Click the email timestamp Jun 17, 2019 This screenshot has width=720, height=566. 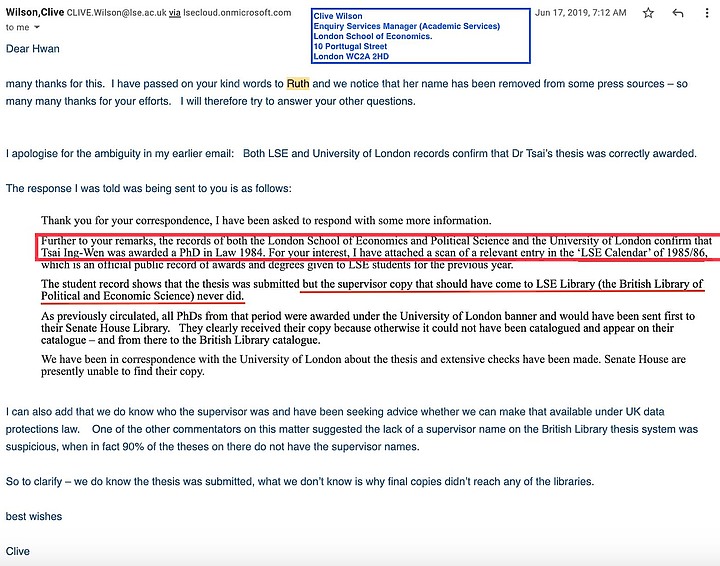pyautogui.click(x=580, y=13)
